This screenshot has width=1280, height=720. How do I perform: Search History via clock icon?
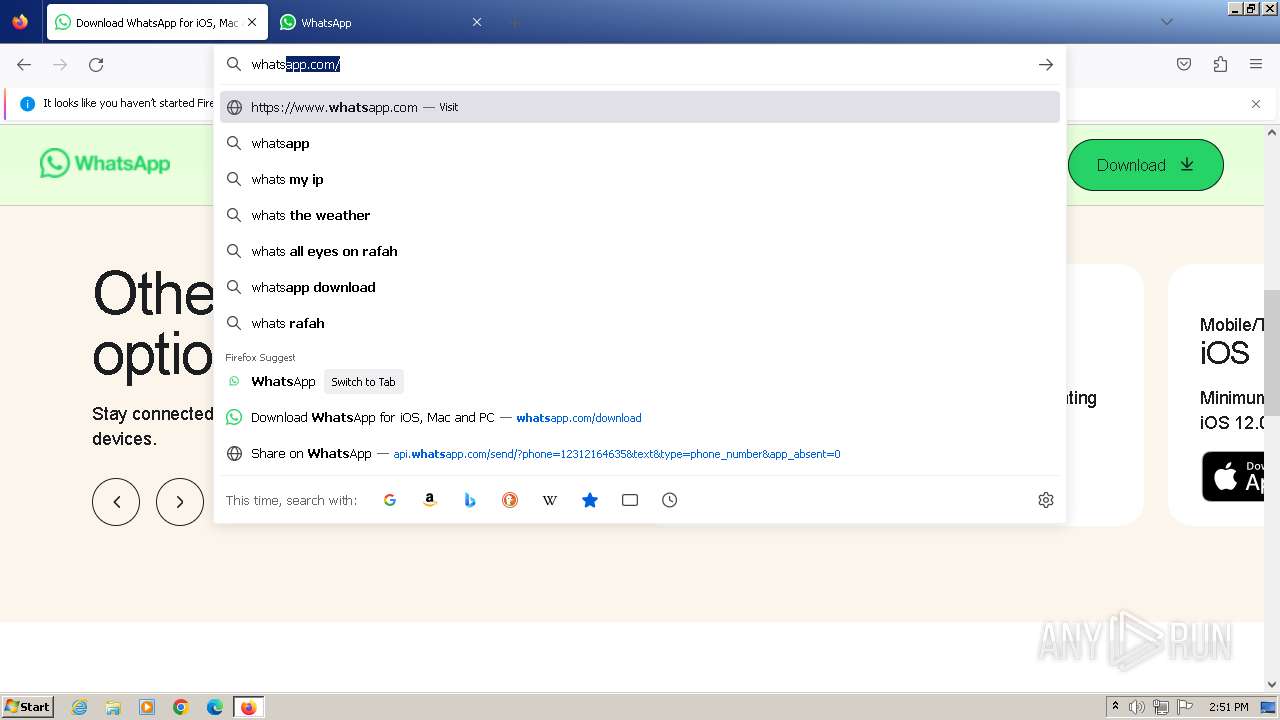670,500
